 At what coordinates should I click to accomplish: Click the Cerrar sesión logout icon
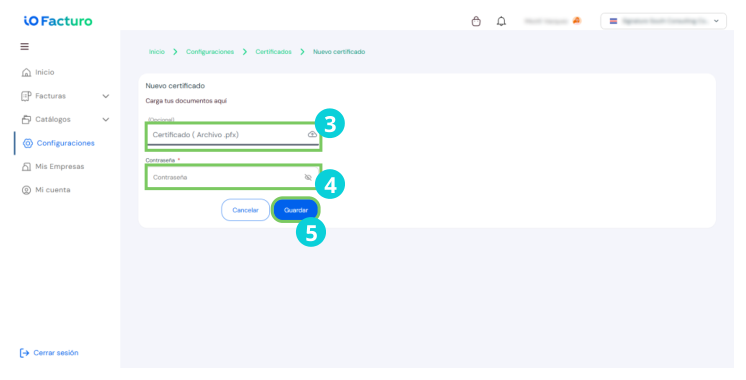click(24, 353)
